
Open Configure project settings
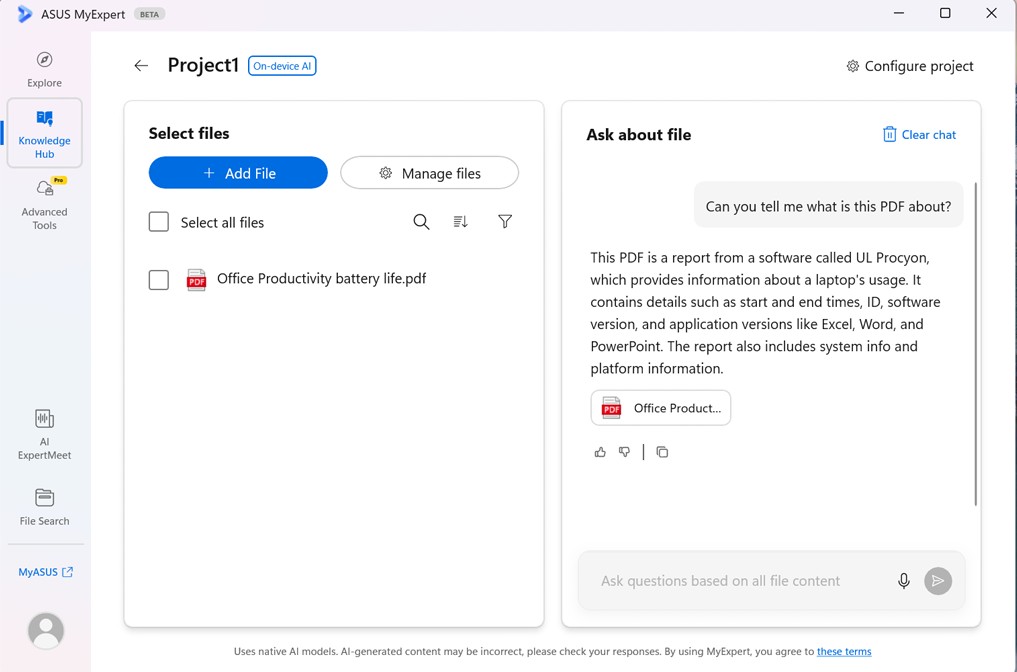[909, 66]
